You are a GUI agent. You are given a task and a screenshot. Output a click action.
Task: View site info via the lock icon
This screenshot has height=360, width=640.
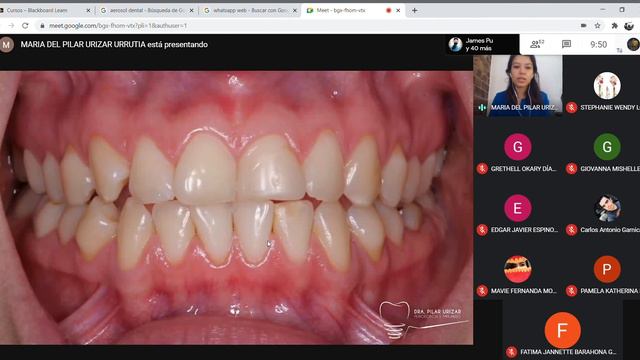click(x=42, y=25)
